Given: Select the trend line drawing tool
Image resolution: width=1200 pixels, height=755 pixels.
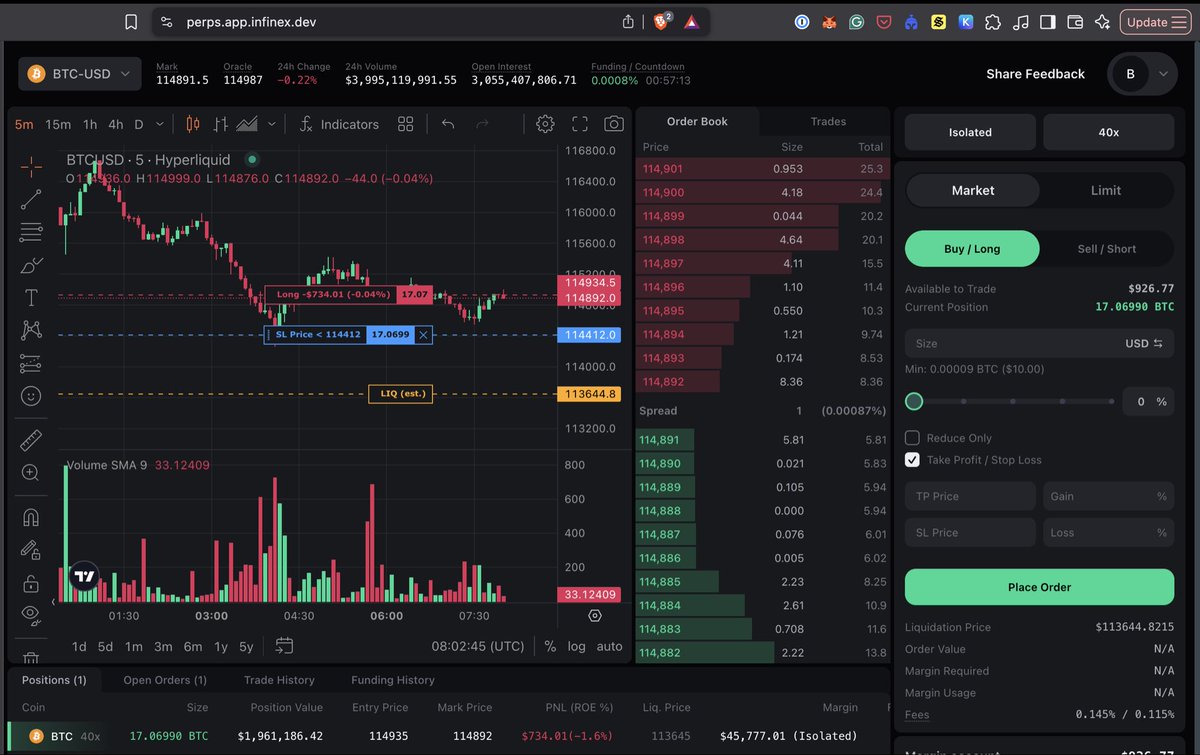Looking at the screenshot, I should (31, 200).
